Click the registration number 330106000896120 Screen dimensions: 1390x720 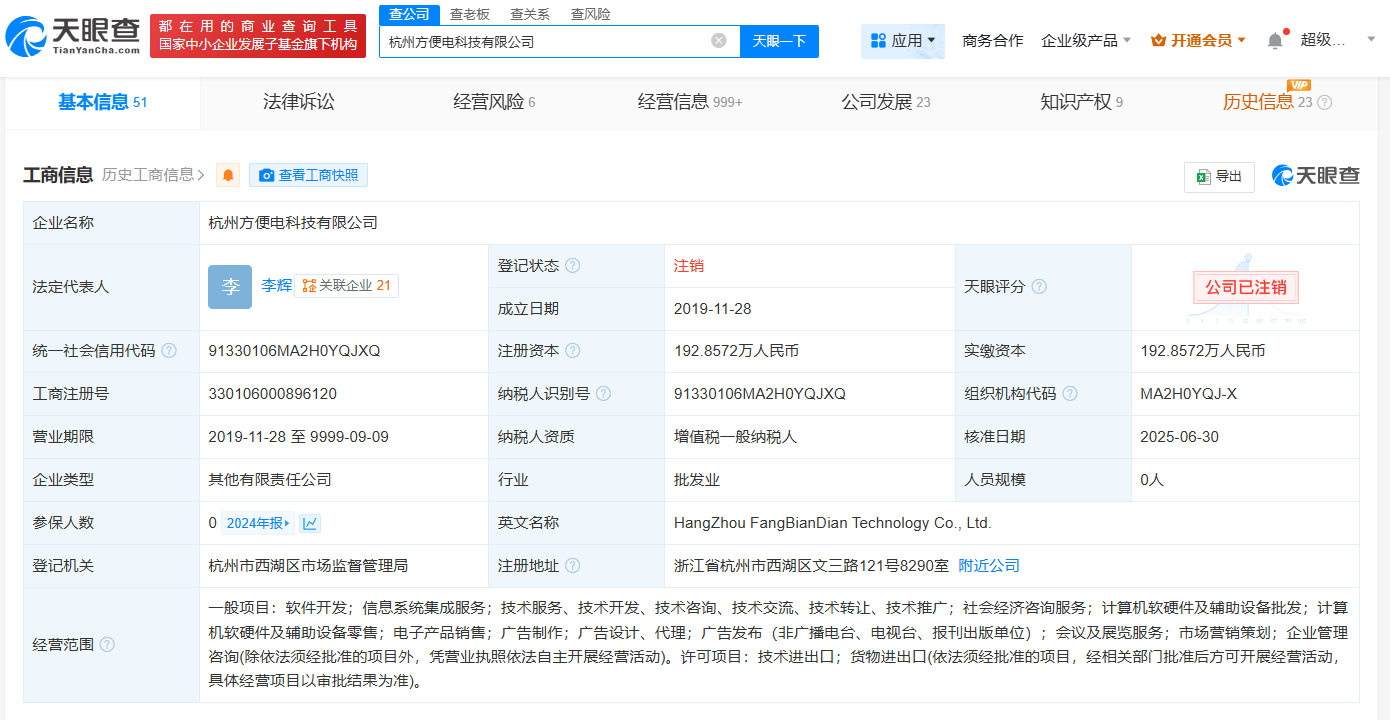(272, 394)
